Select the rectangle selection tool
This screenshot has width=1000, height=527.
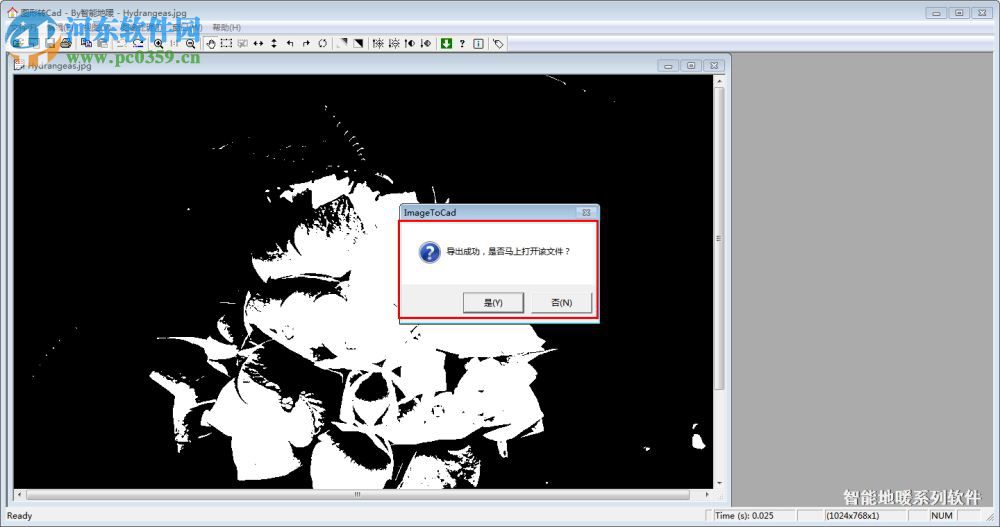coord(226,43)
